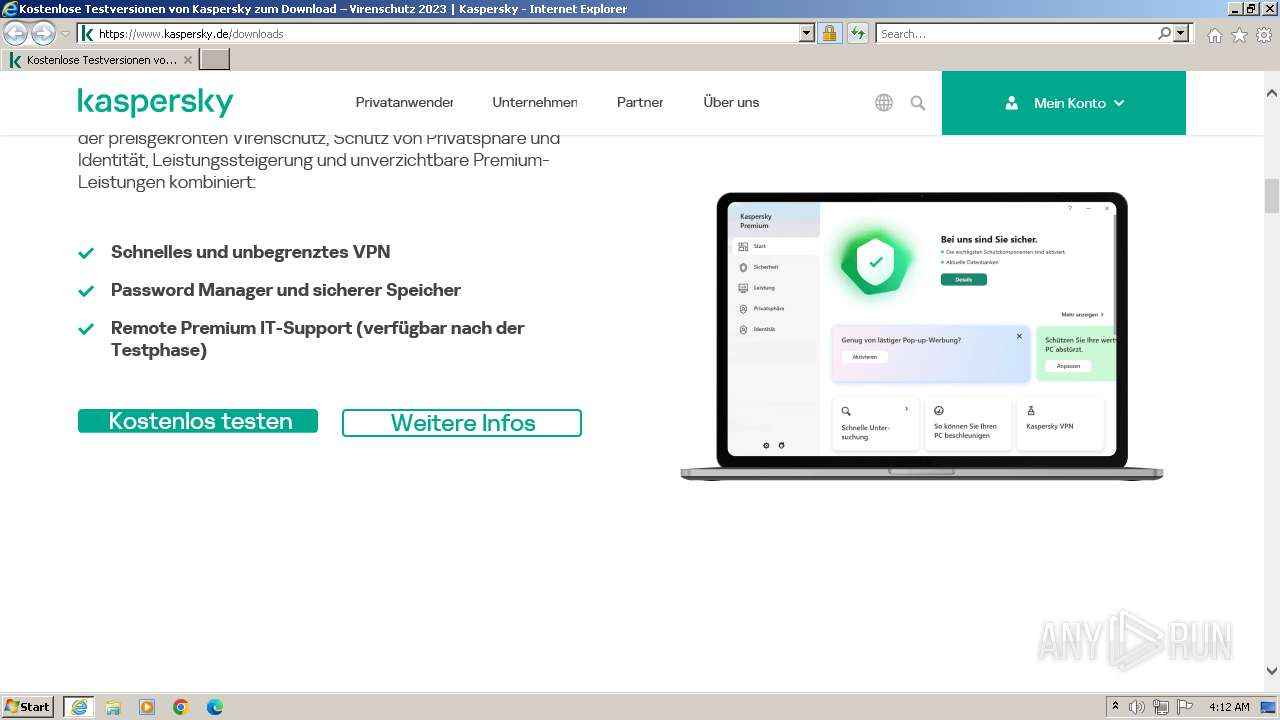Image resolution: width=1280 pixels, height=720 pixels.
Task: Click the Kostenlos testen button
Action: point(198,421)
